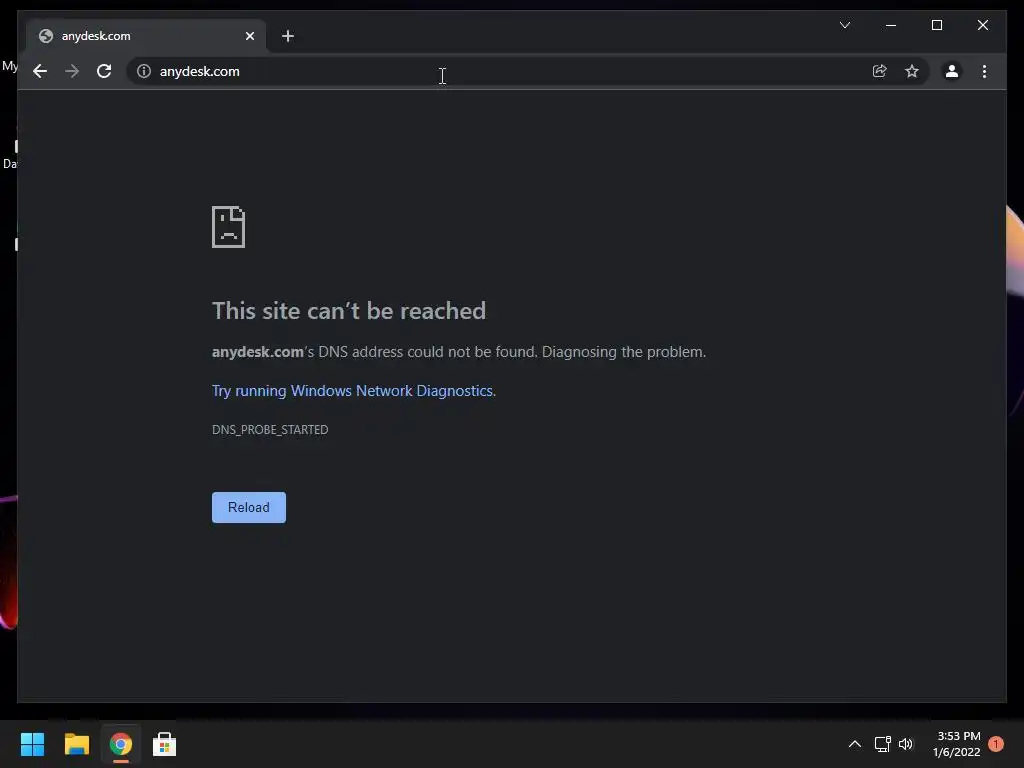Open the Windows Start menu
This screenshot has width=1024, height=768.
click(x=33, y=744)
